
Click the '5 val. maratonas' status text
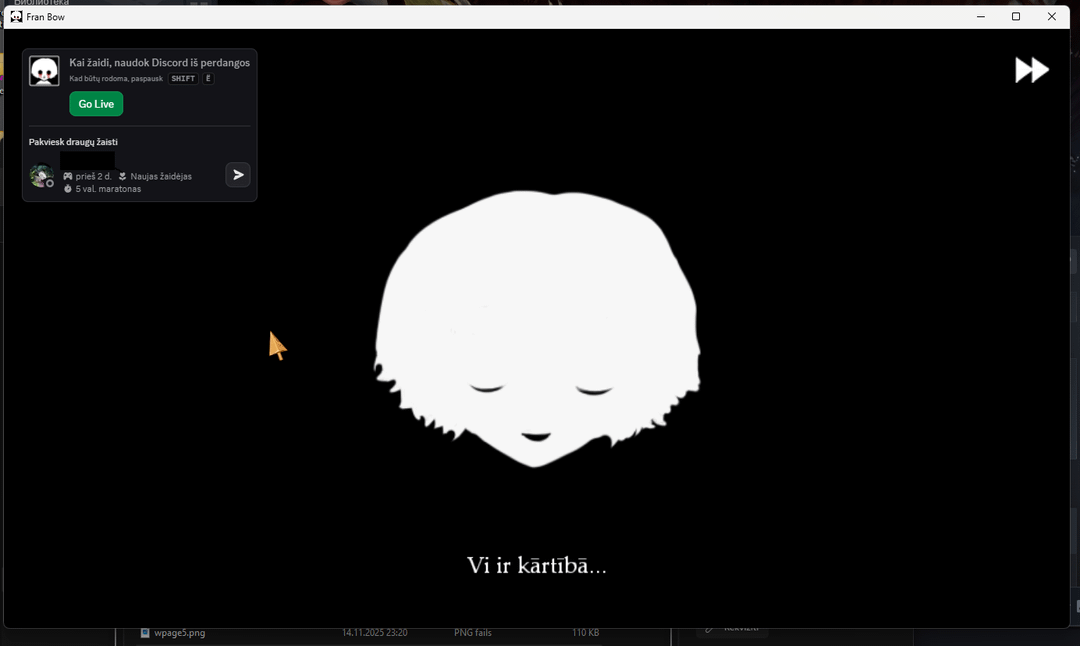(108, 189)
